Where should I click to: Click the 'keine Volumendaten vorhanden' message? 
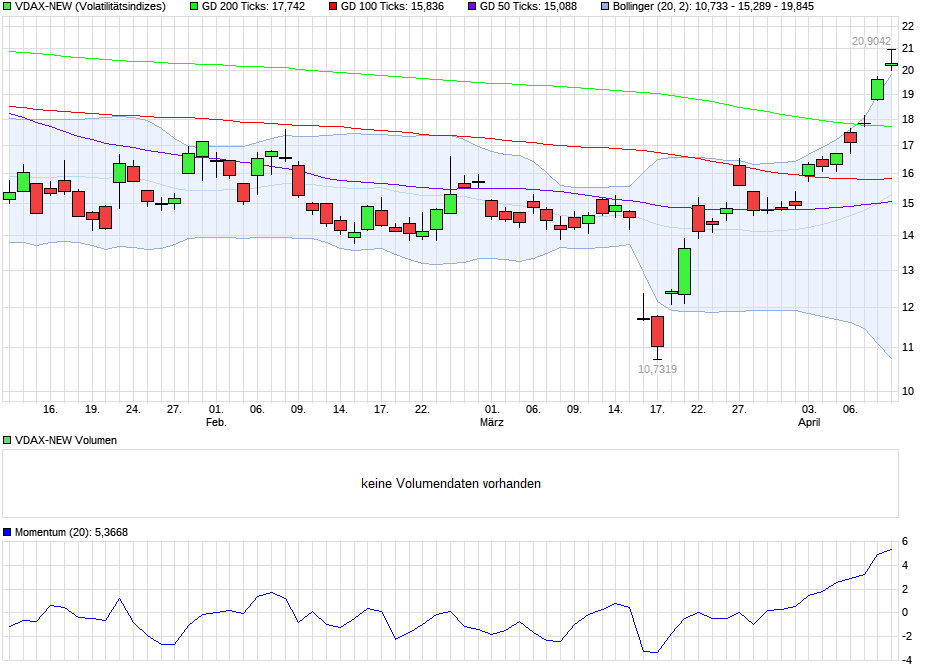pos(451,484)
